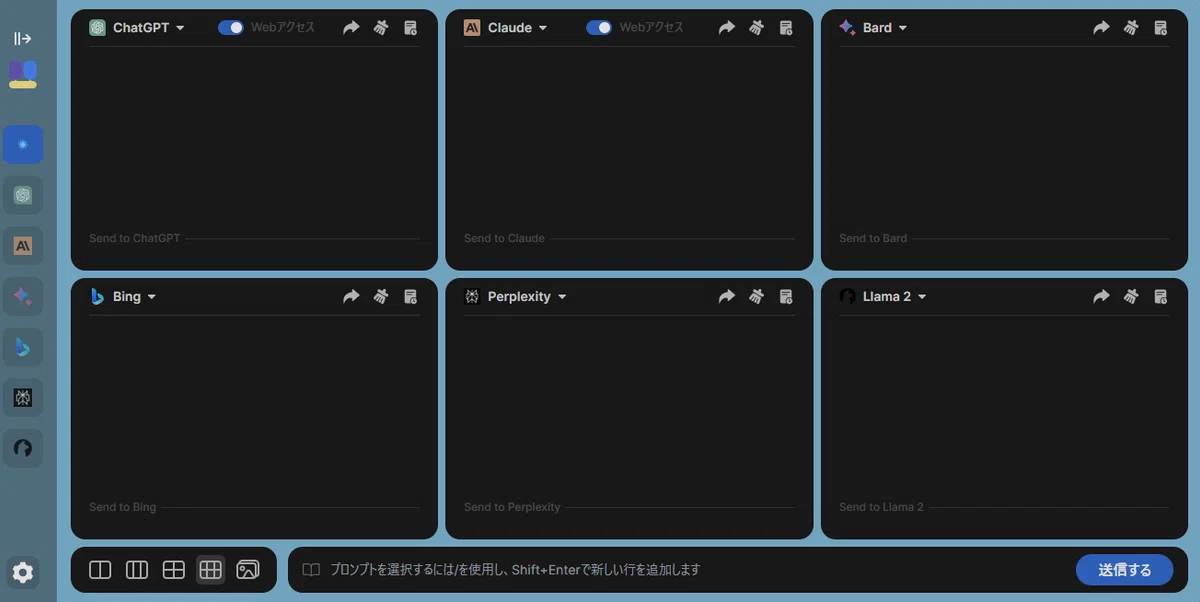Screen dimensions: 1200x602
Task: Switch to three-panel layout
Action: [137, 570]
